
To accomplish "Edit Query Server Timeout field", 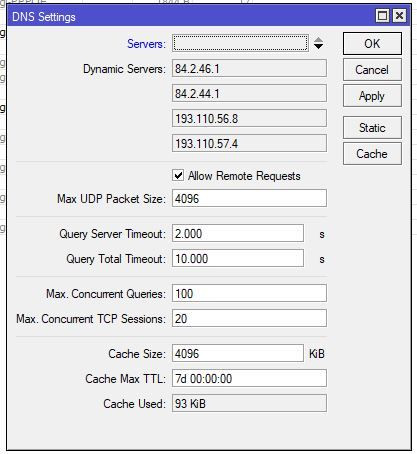I will 238,233.
